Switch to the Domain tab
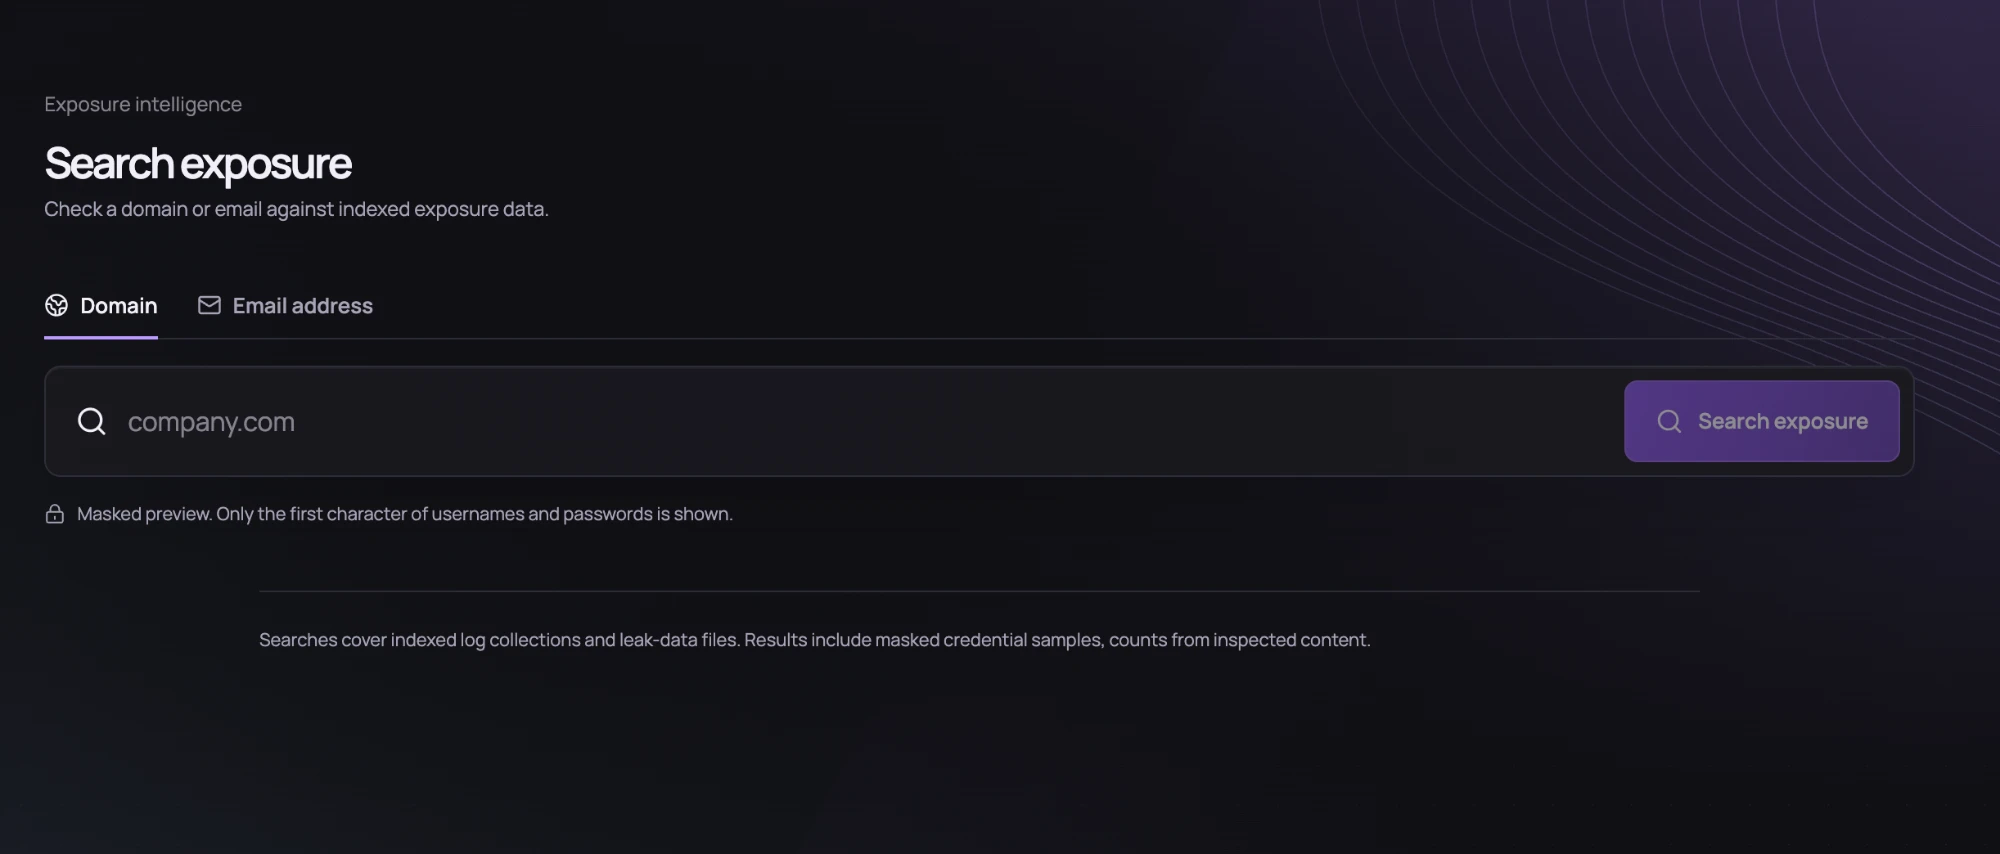2000x854 pixels. coord(101,306)
